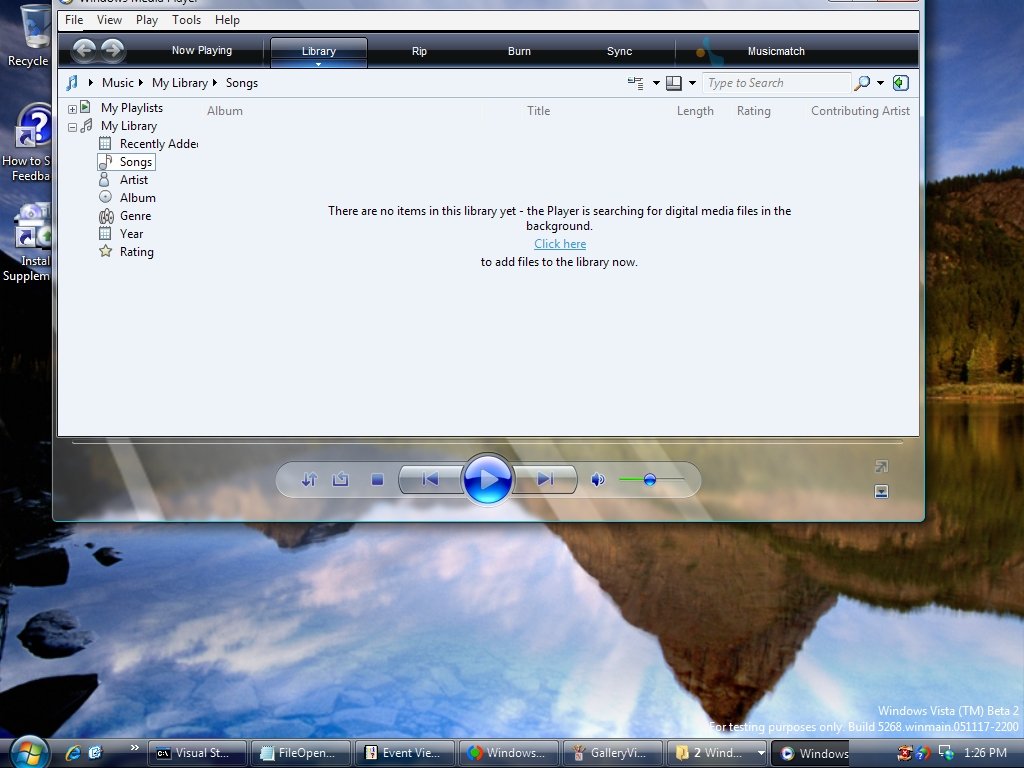Launch Internet Explorer from quick launch
This screenshot has width=1024, height=768.
pyautogui.click(x=73, y=753)
